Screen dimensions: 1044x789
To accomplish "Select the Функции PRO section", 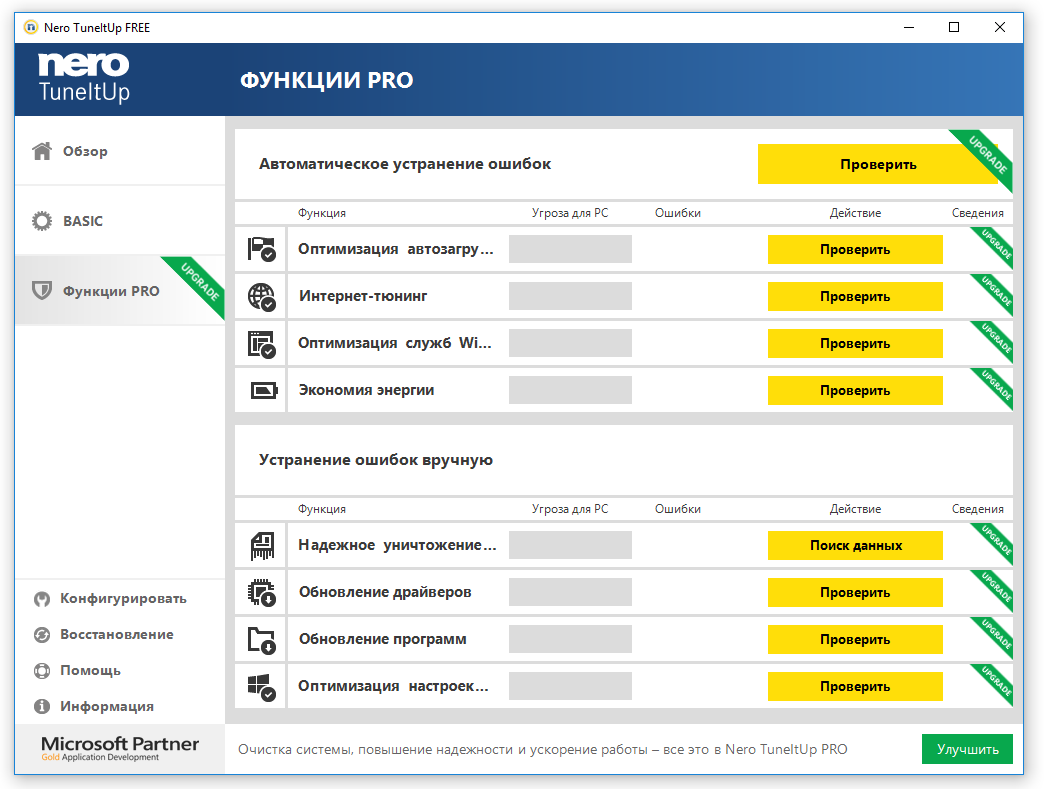I will click(x=120, y=291).
